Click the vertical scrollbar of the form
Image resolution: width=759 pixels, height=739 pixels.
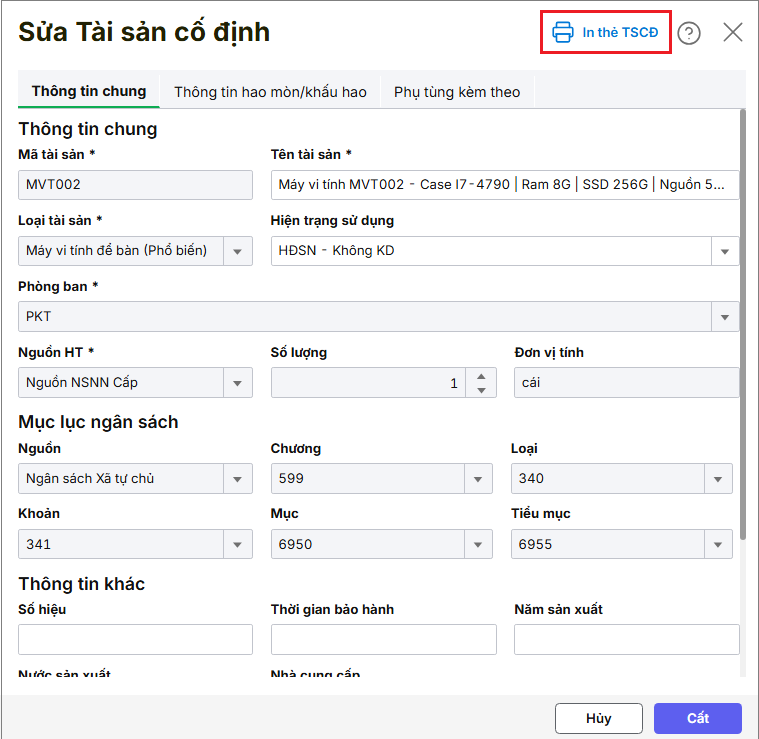[x=743, y=324]
